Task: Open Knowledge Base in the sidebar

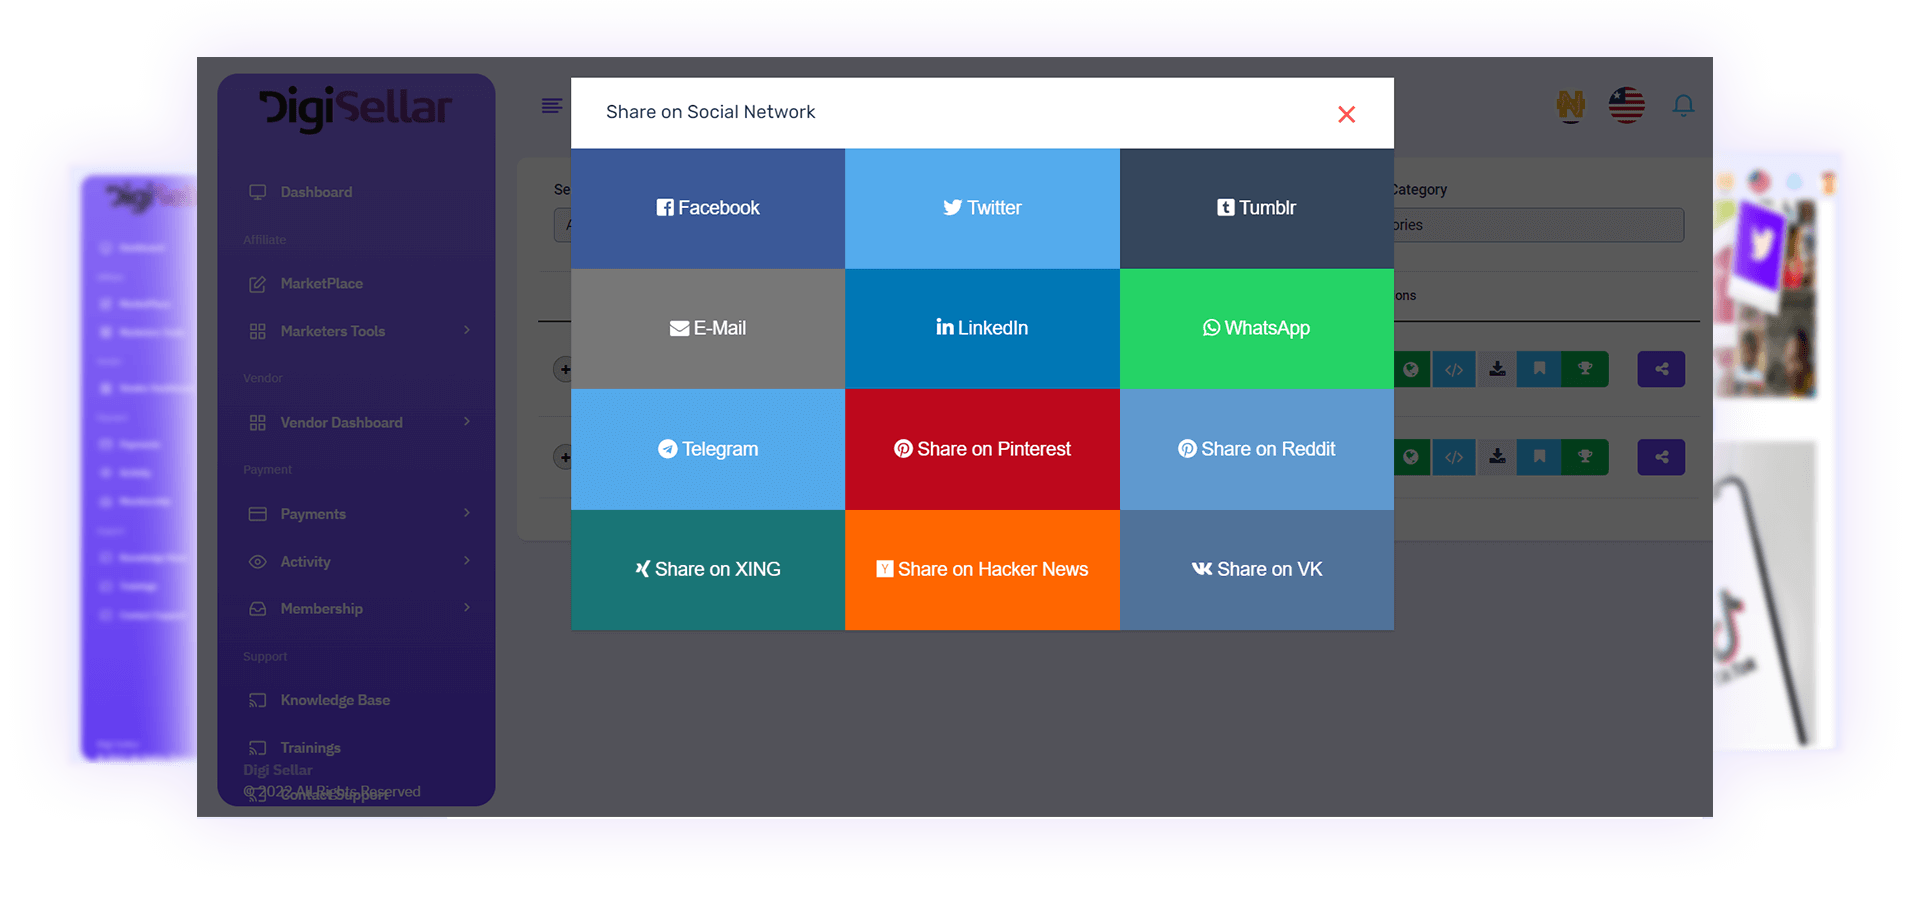Action: (x=335, y=700)
